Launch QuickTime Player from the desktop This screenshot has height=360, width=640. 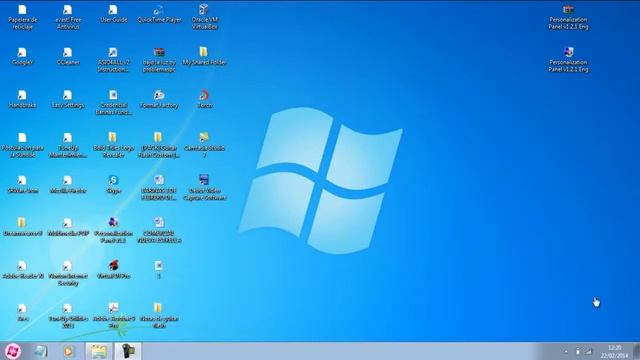(159, 14)
